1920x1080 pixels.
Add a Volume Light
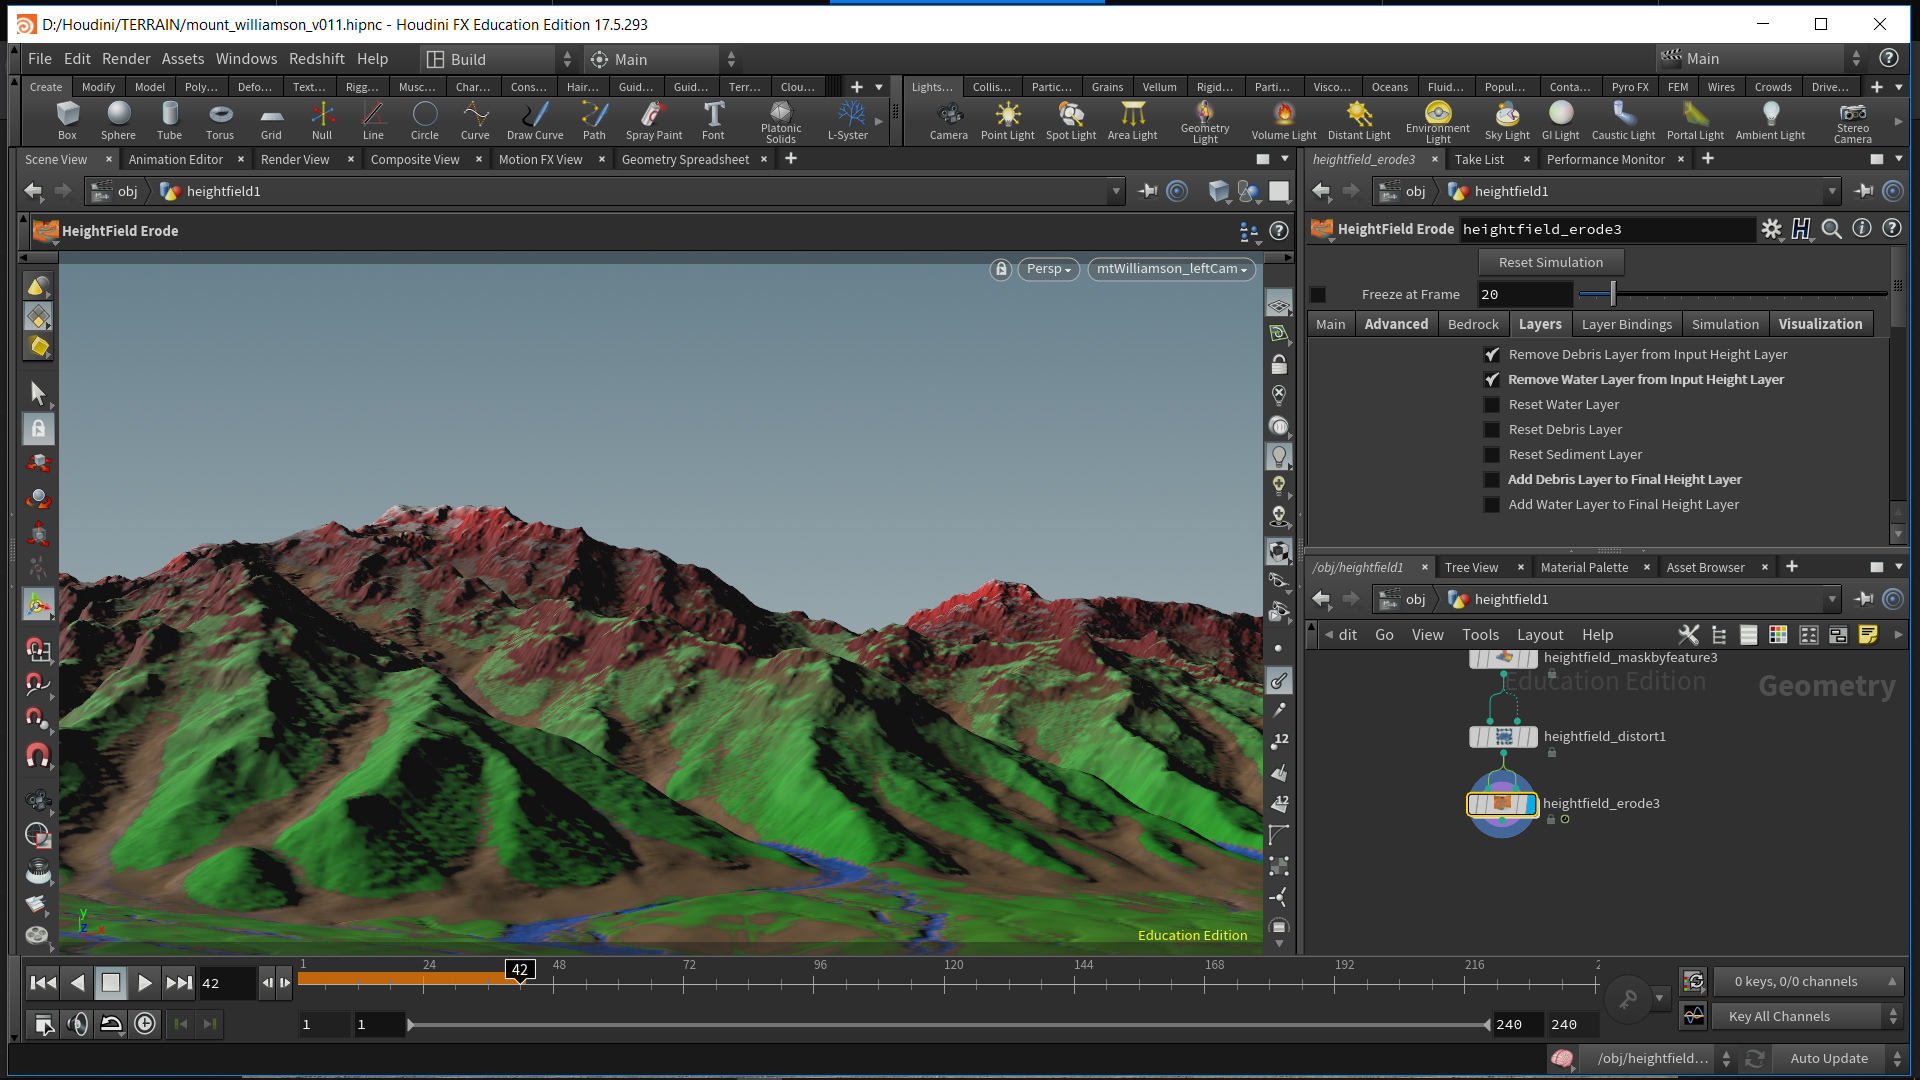[1284, 120]
